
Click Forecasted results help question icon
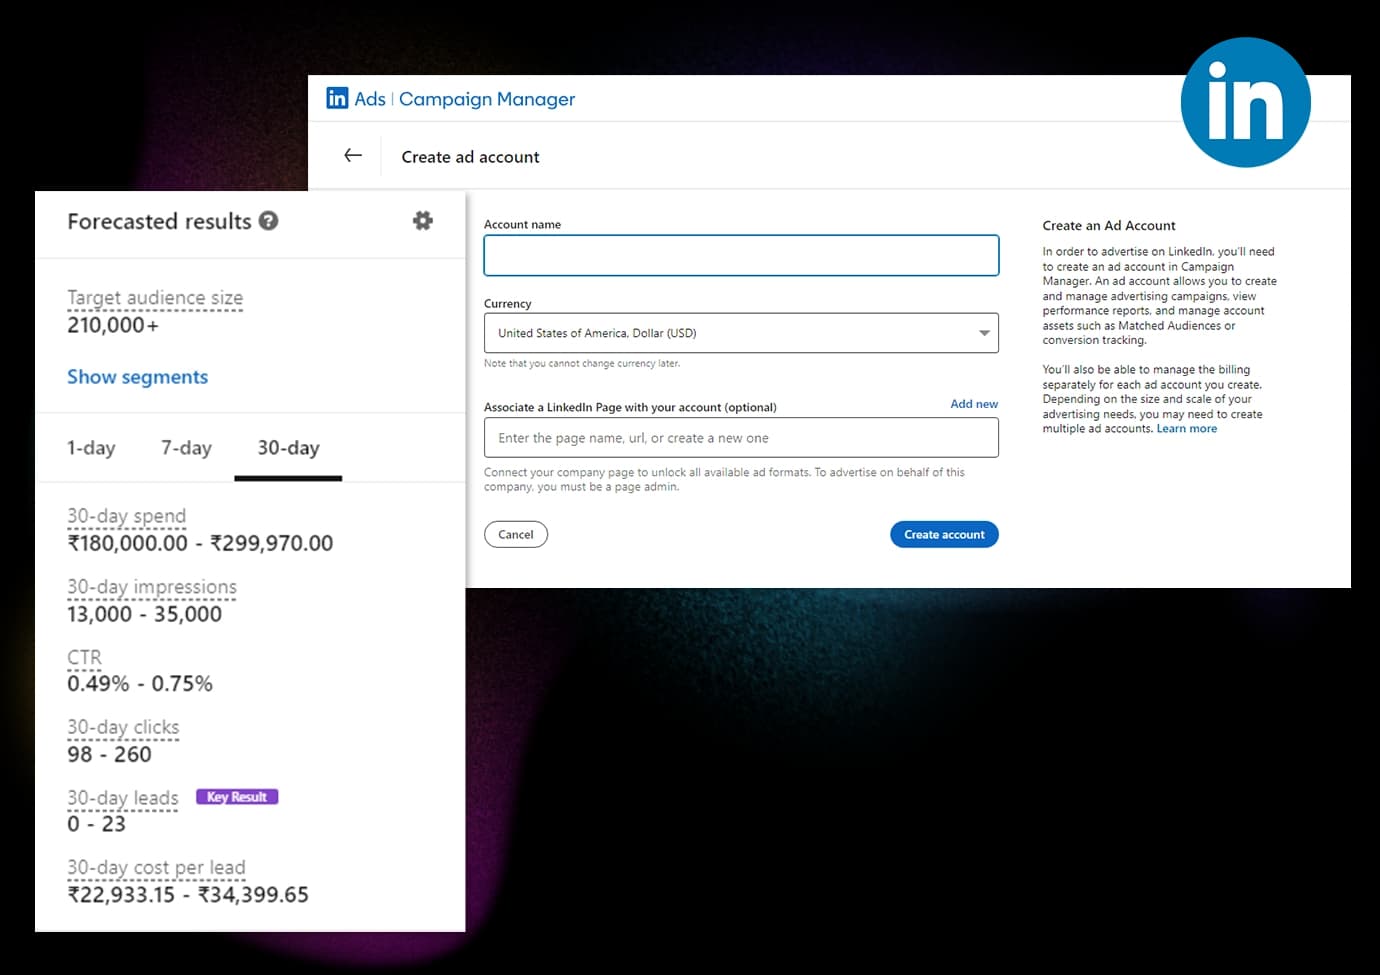(269, 221)
